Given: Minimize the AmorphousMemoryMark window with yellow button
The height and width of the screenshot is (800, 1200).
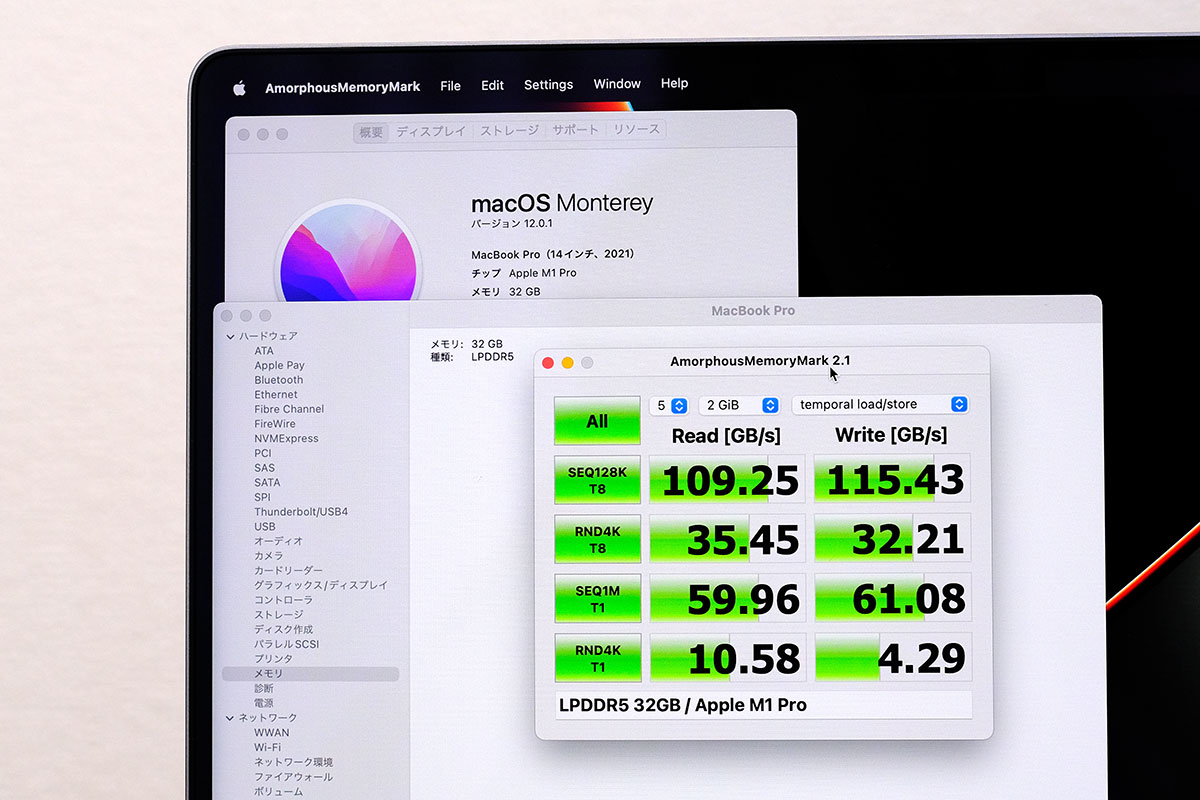Looking at the screenshot, I should tap(567, 363).
